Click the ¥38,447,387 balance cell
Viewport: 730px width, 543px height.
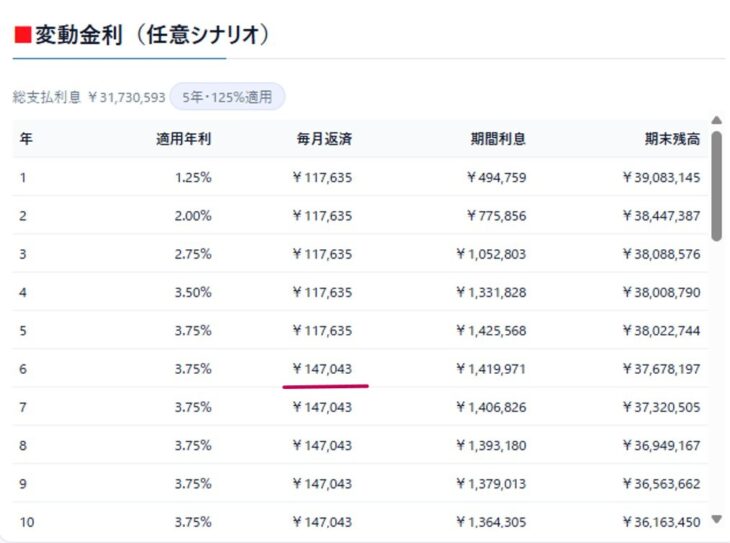662,216
